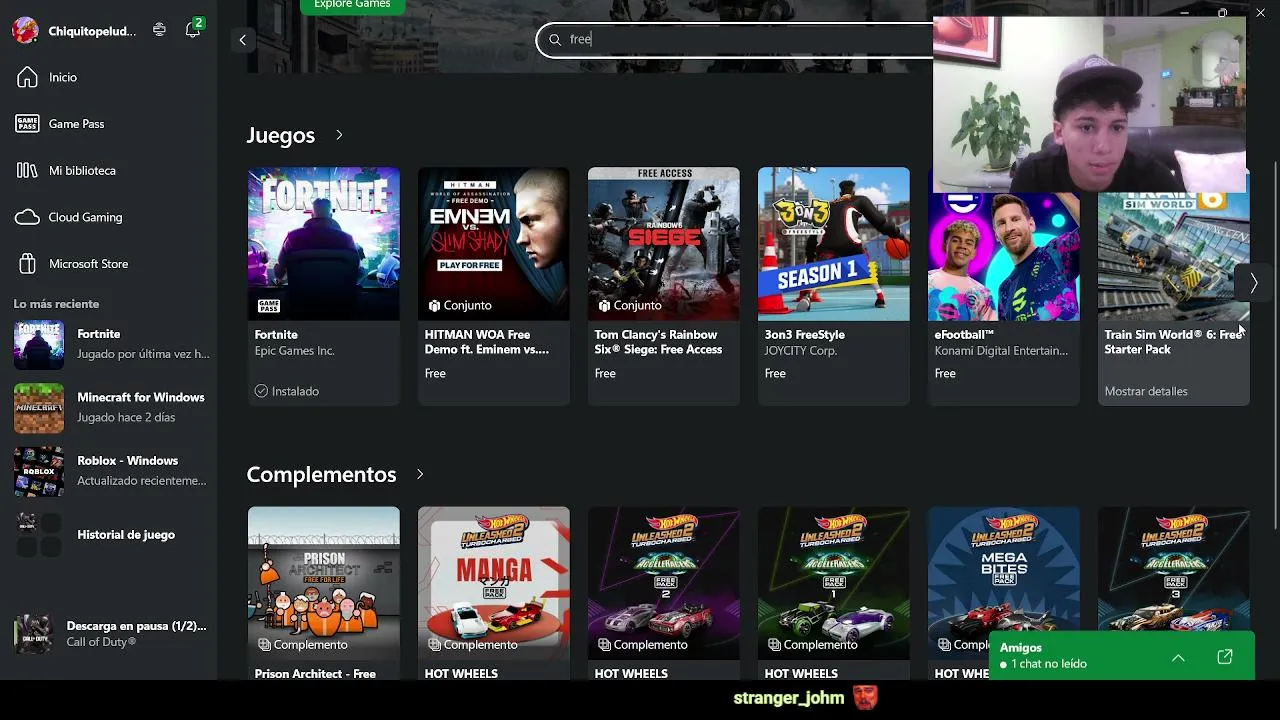Open Roblox - Windows recent entry
Viewport: 1280px width, 720px height.
pyautogui.click(x=110, y=470)
